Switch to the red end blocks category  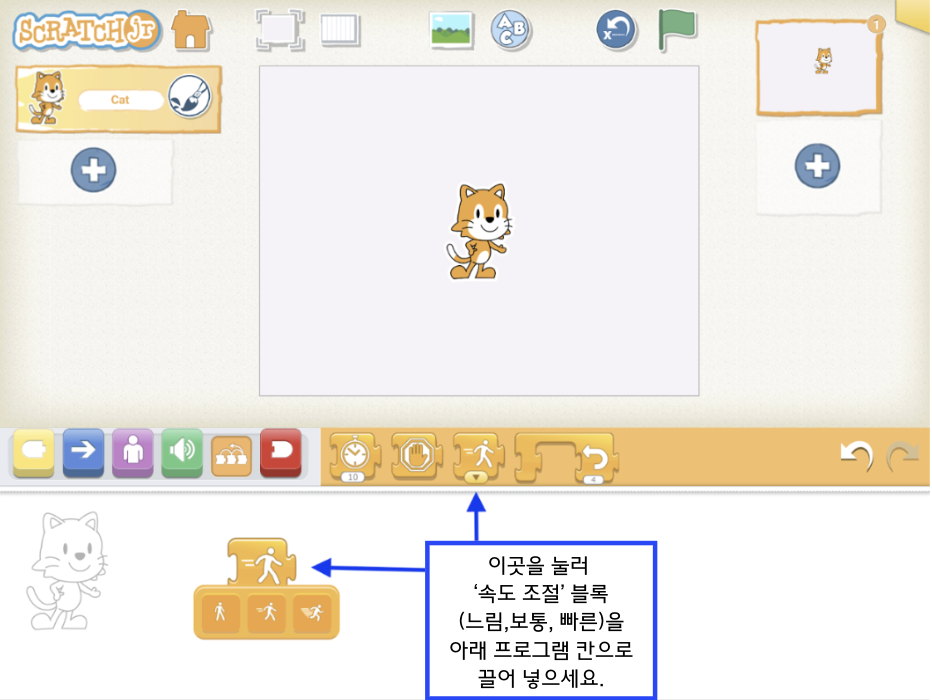click(x=281, y=453)
